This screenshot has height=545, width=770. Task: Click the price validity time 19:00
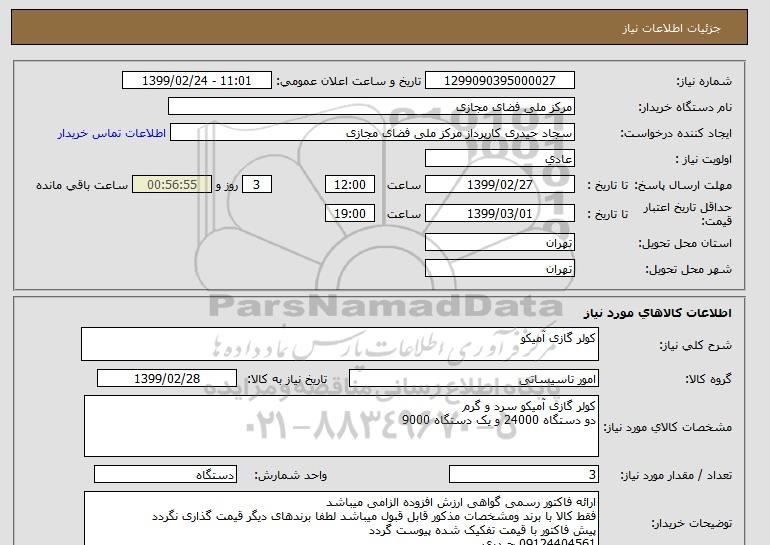click(x=350, y=214)
